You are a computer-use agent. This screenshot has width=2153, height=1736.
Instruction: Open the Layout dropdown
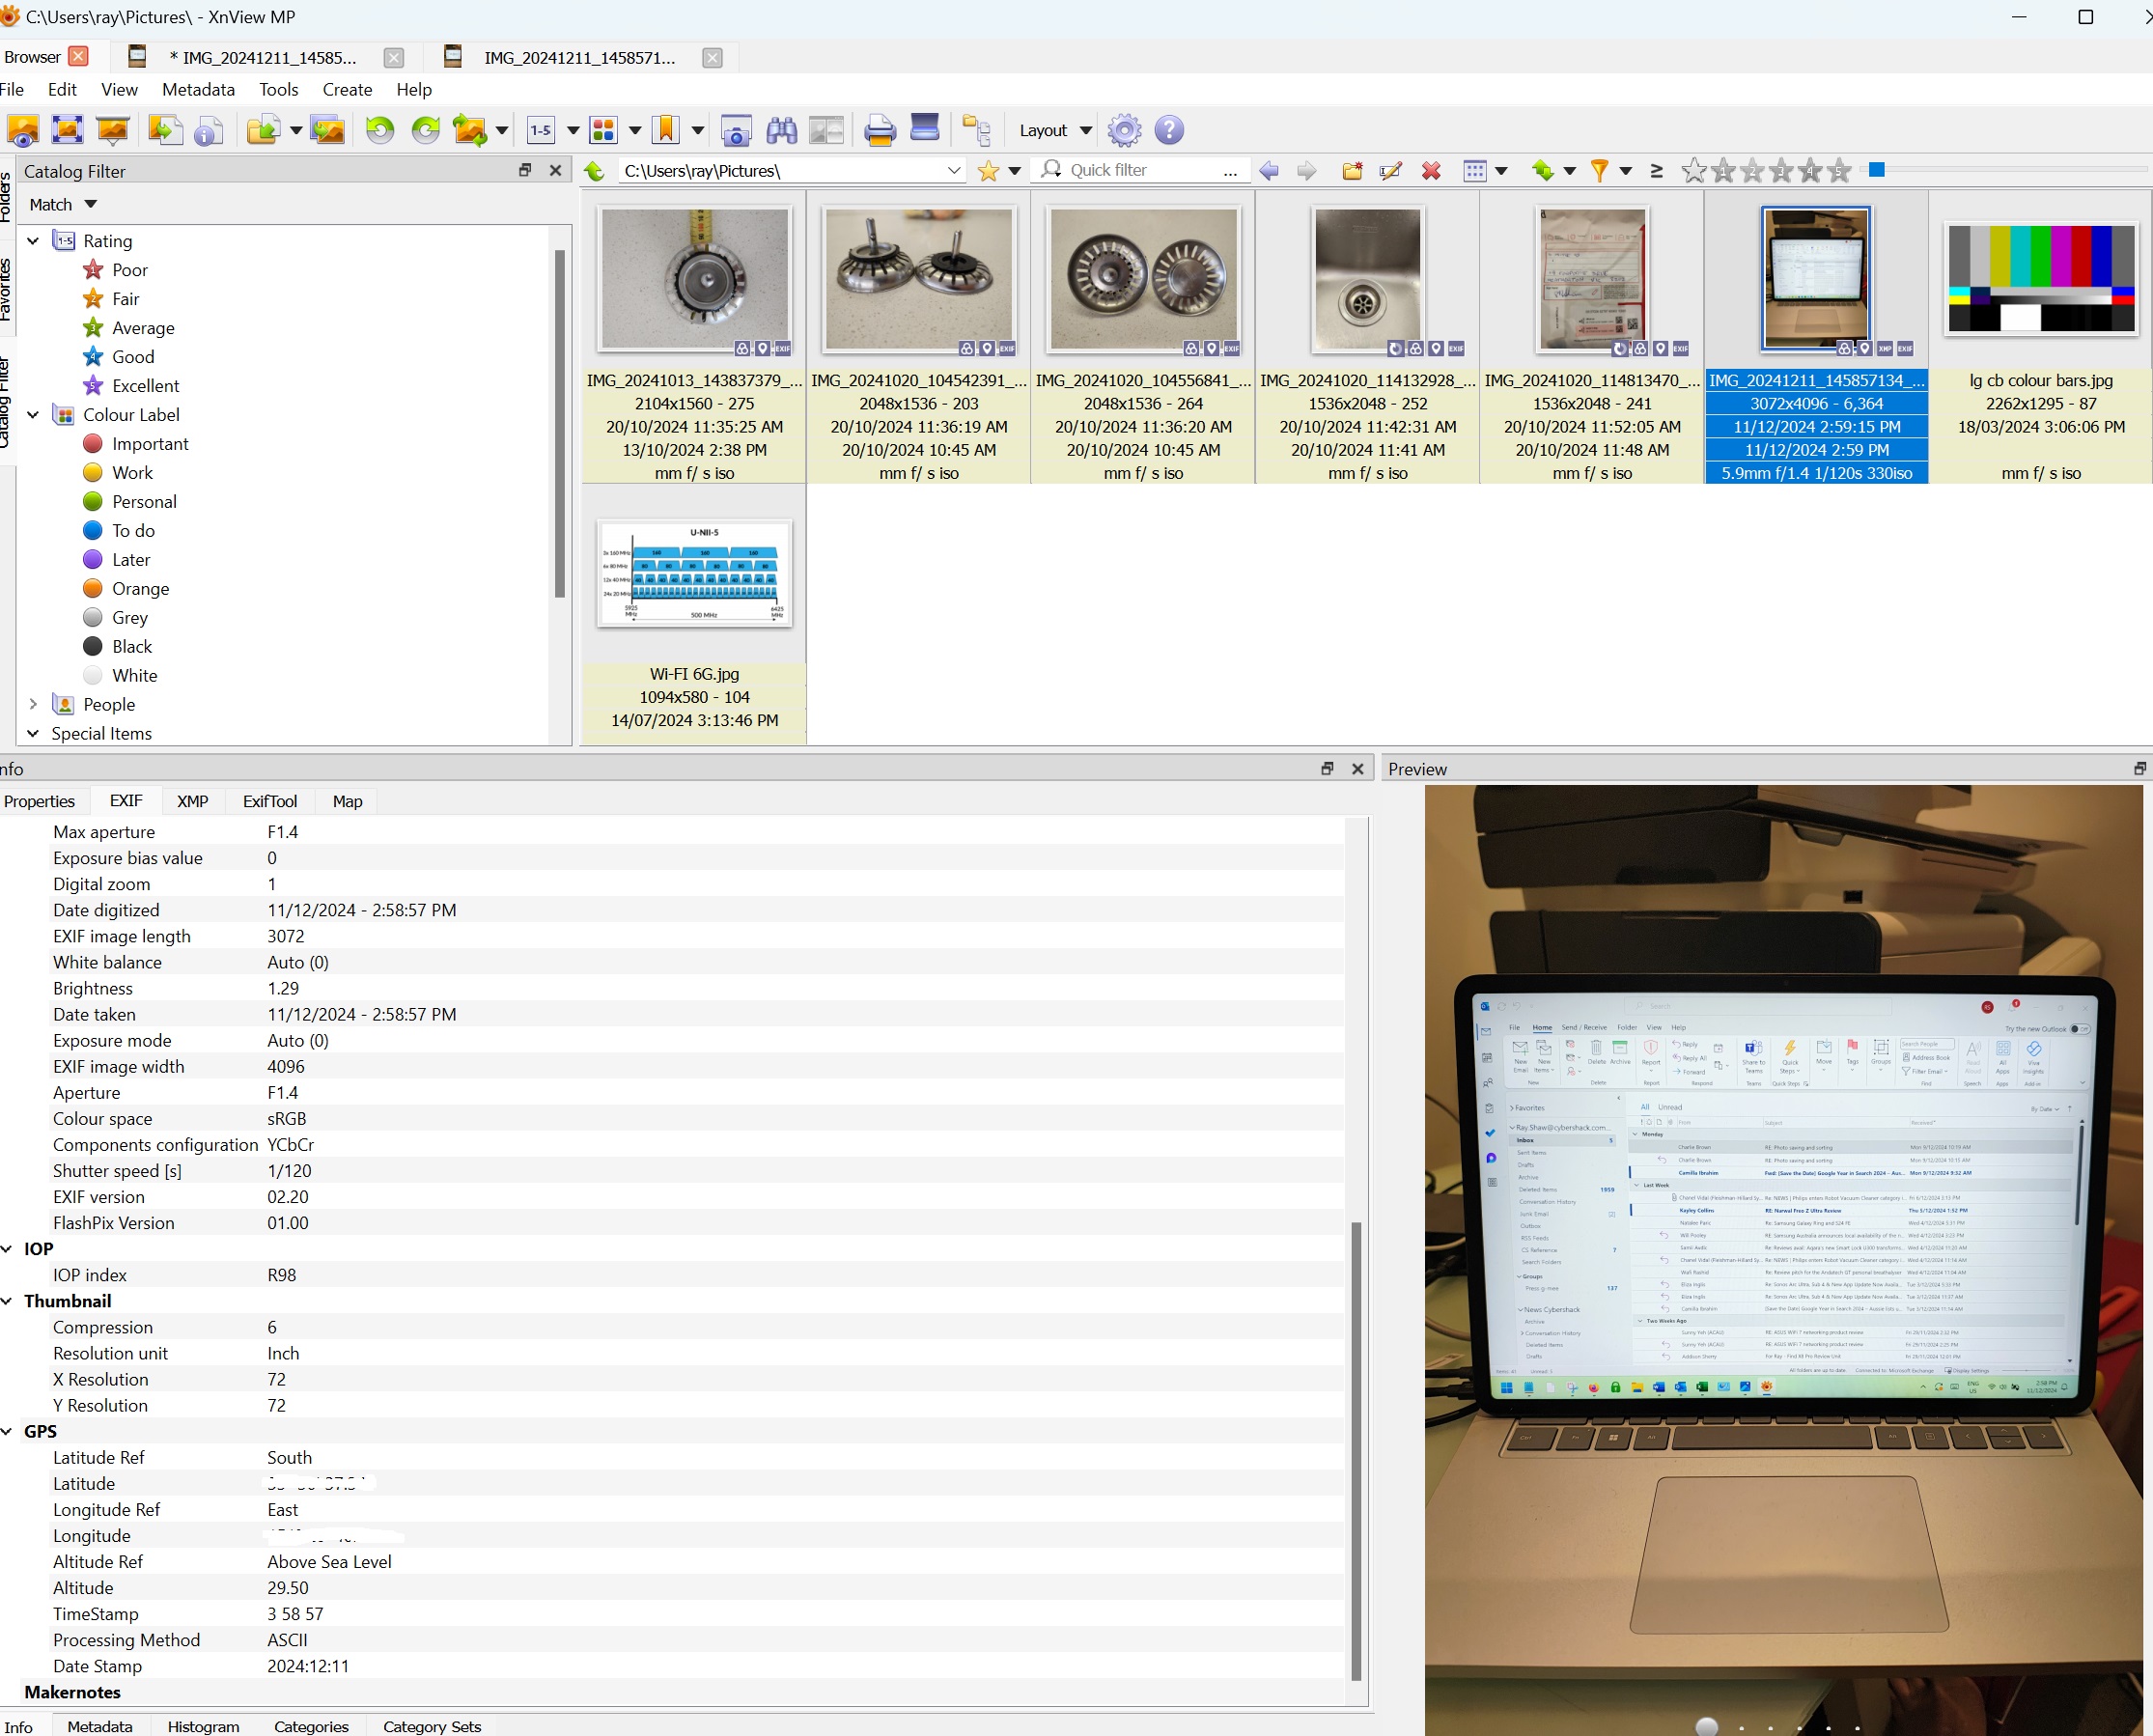pyautogui.click(x=1054, y=130)
